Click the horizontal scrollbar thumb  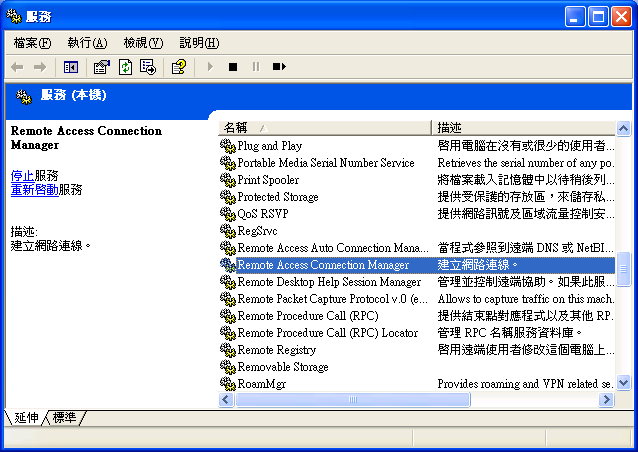[353, 400]
